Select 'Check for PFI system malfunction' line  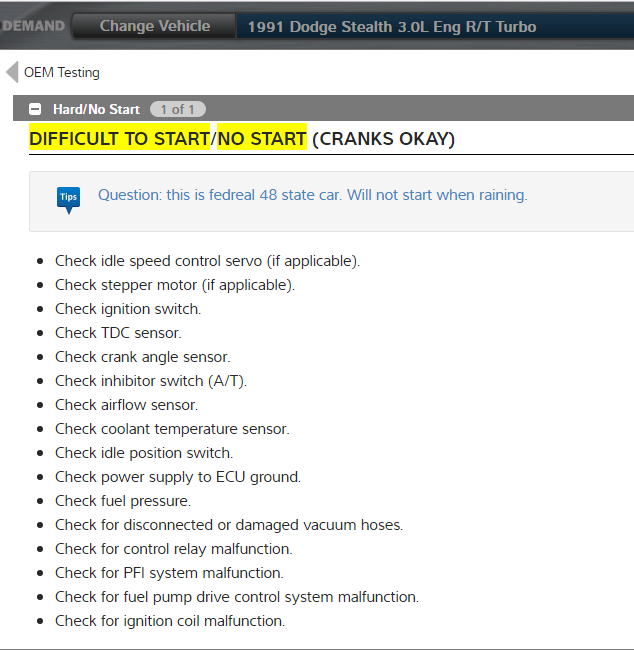coord(169,573)
